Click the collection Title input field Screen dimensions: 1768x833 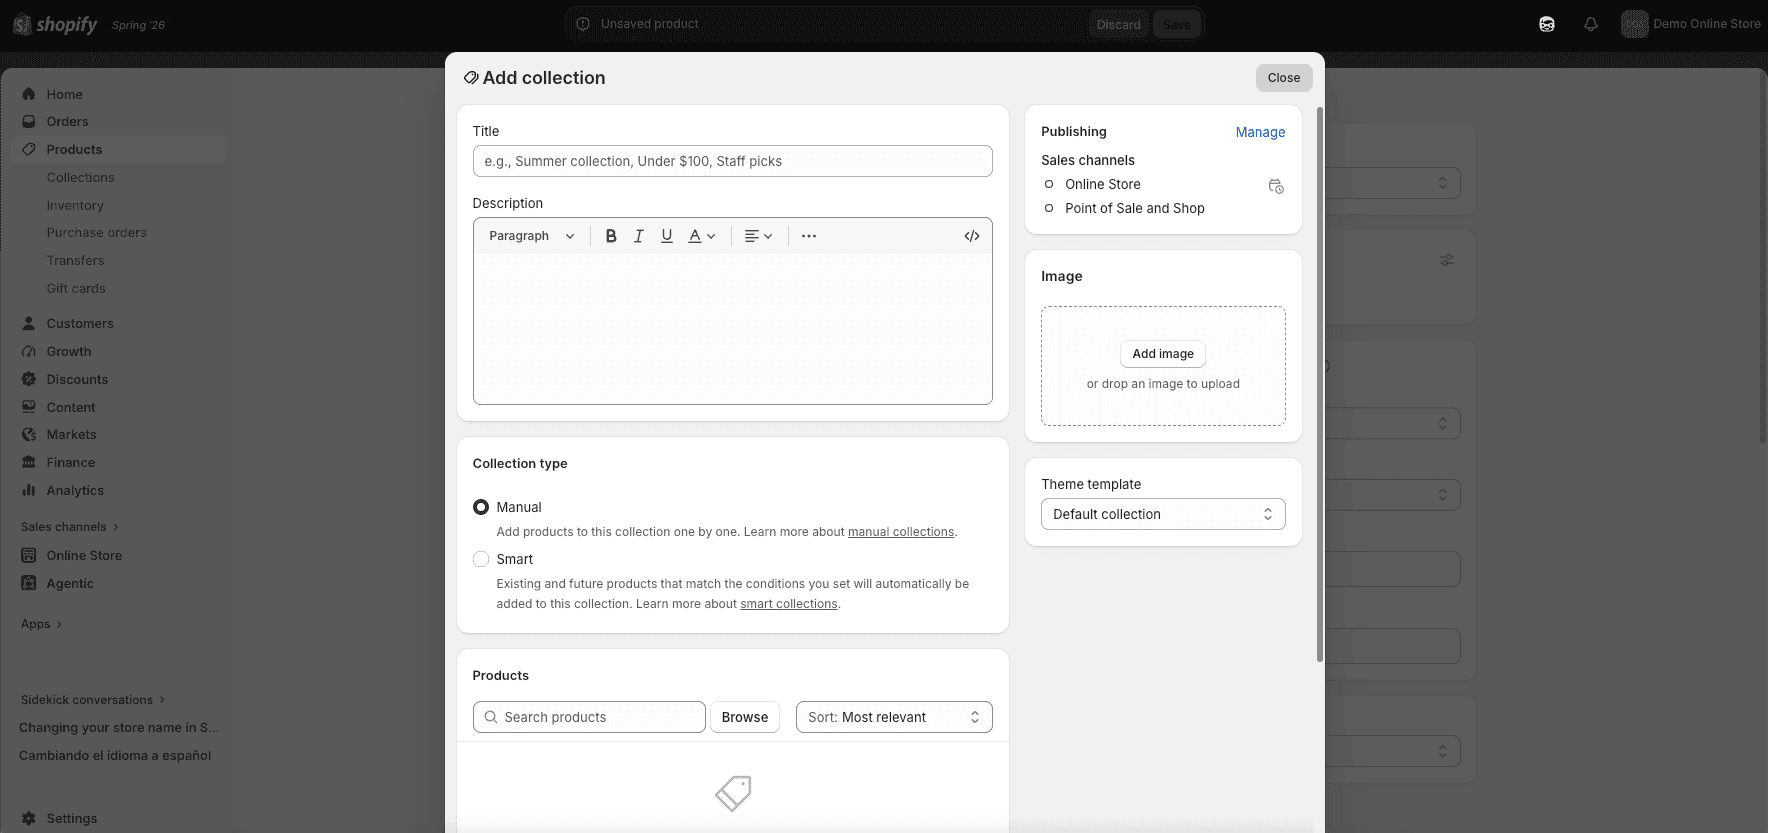pyautogui.click(x=733, y=161)
